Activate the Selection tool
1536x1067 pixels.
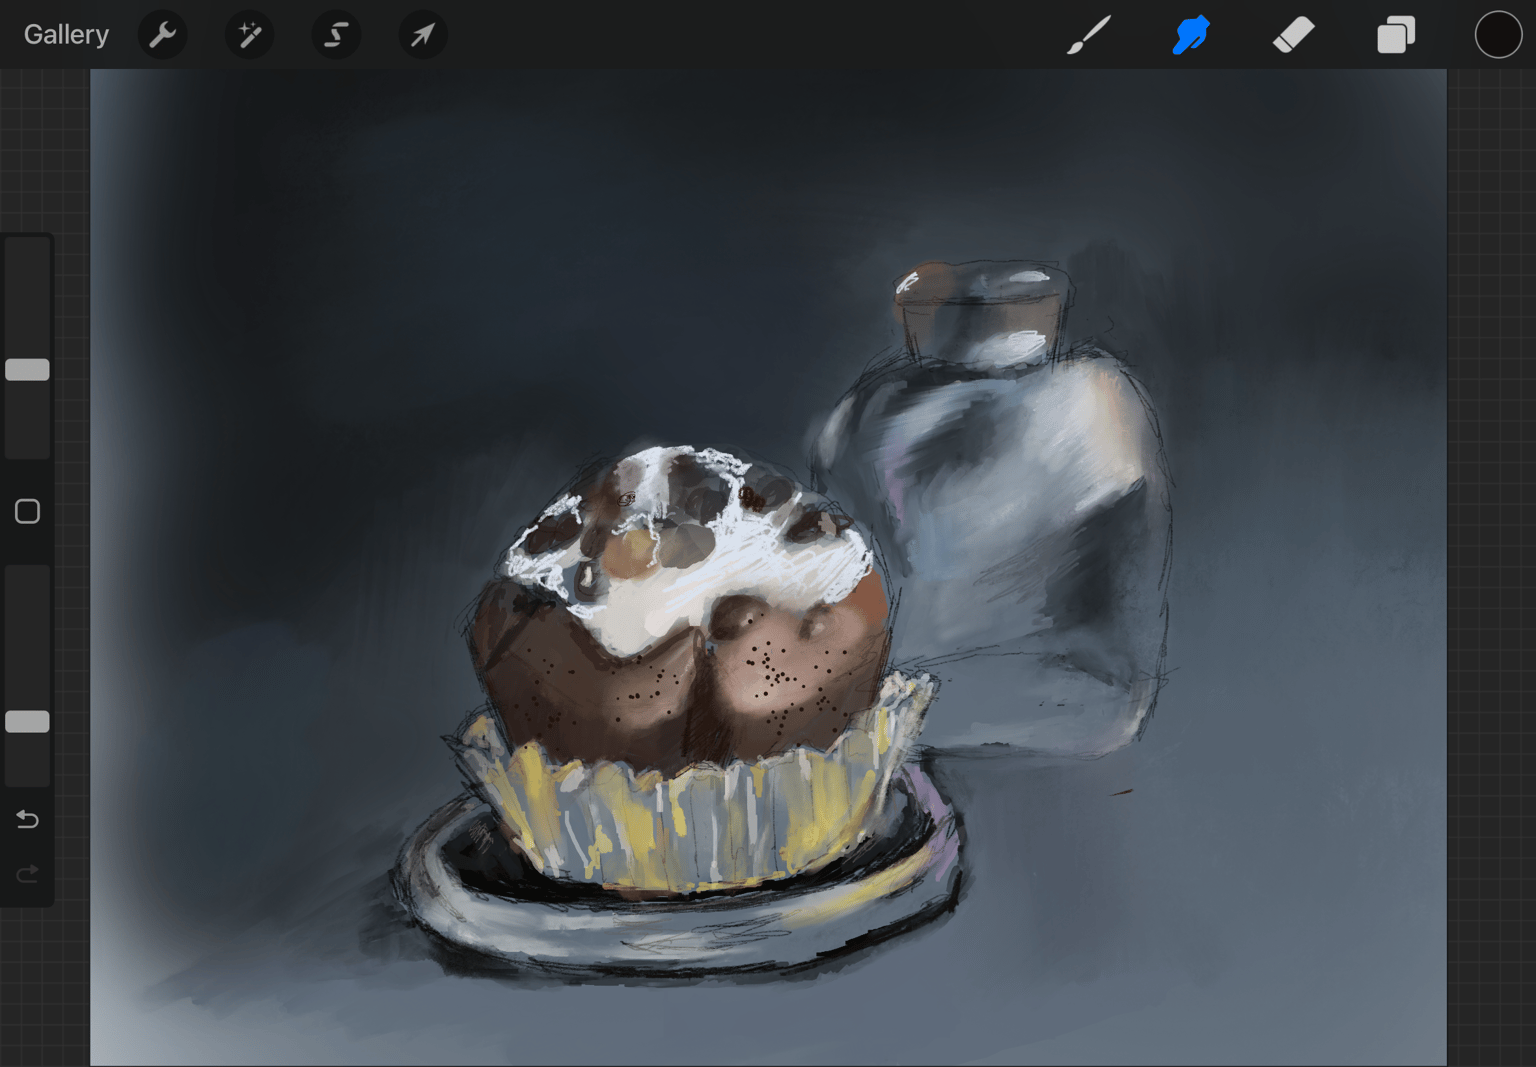coord(336,35)
